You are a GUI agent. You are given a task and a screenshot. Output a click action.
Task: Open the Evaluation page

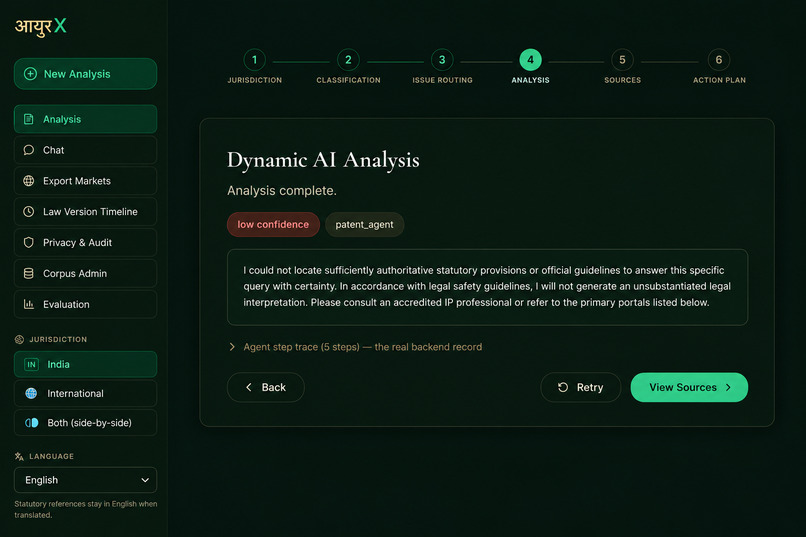pyautogui.click(x=85, y=304)
